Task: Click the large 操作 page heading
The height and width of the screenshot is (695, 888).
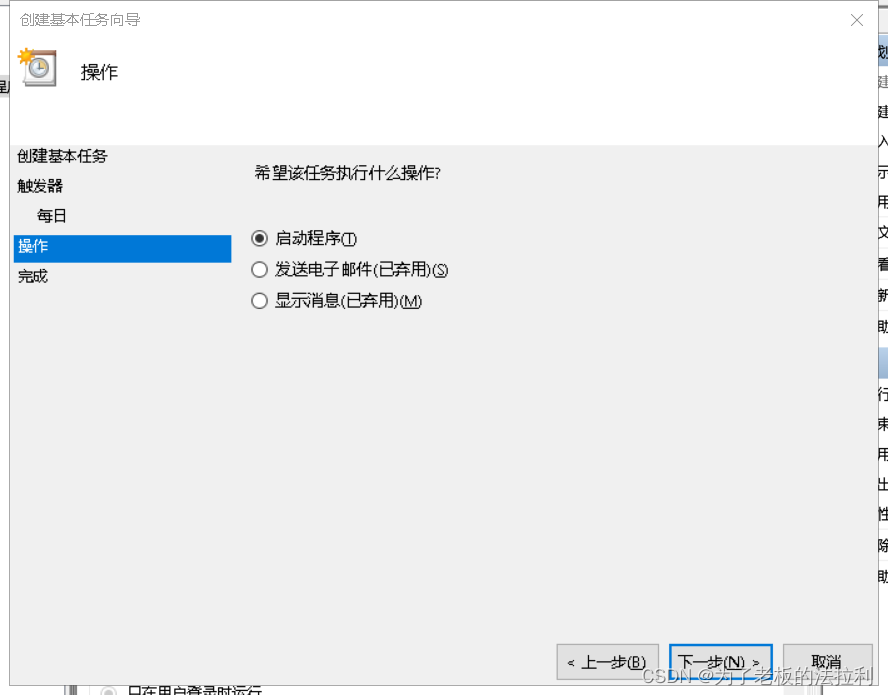Action: click(x=99, y=73)
